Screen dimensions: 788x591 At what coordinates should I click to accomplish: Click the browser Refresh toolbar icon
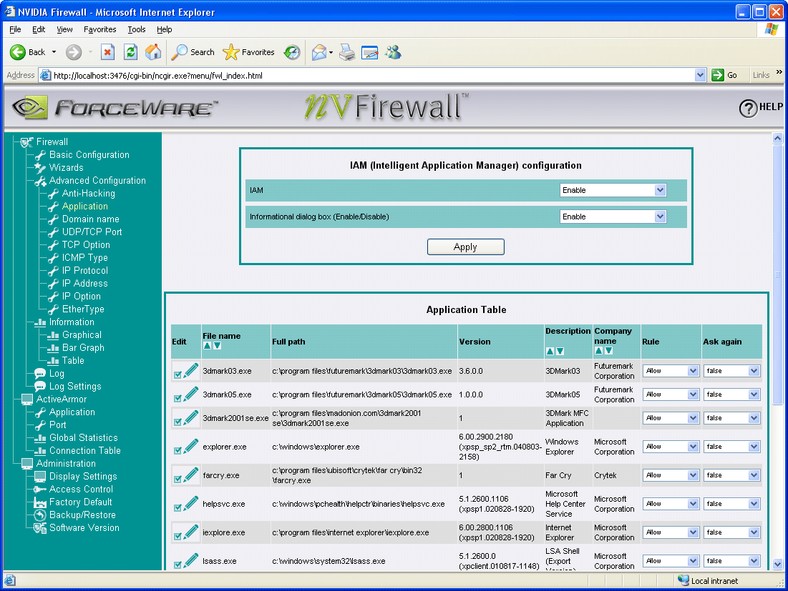(131, 52)
